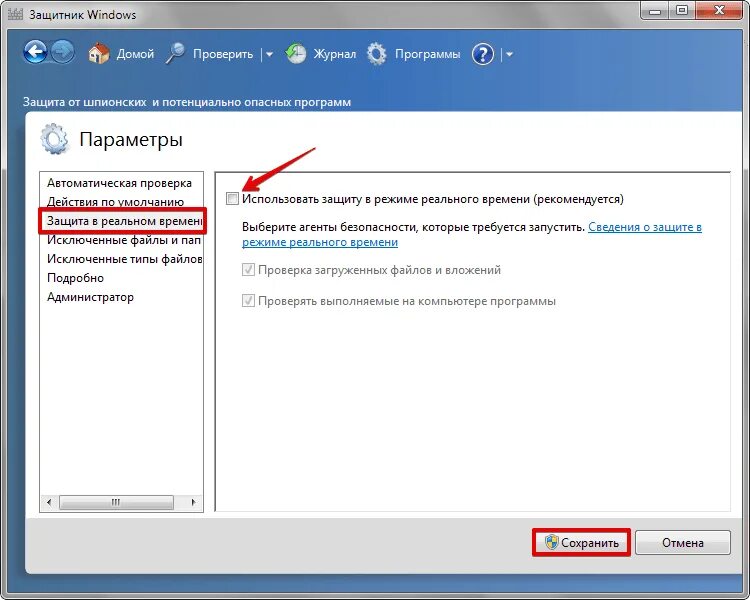Click the Windows Defender title bar icon
This screenshot has width=750, height=600.
coord(15,14)
